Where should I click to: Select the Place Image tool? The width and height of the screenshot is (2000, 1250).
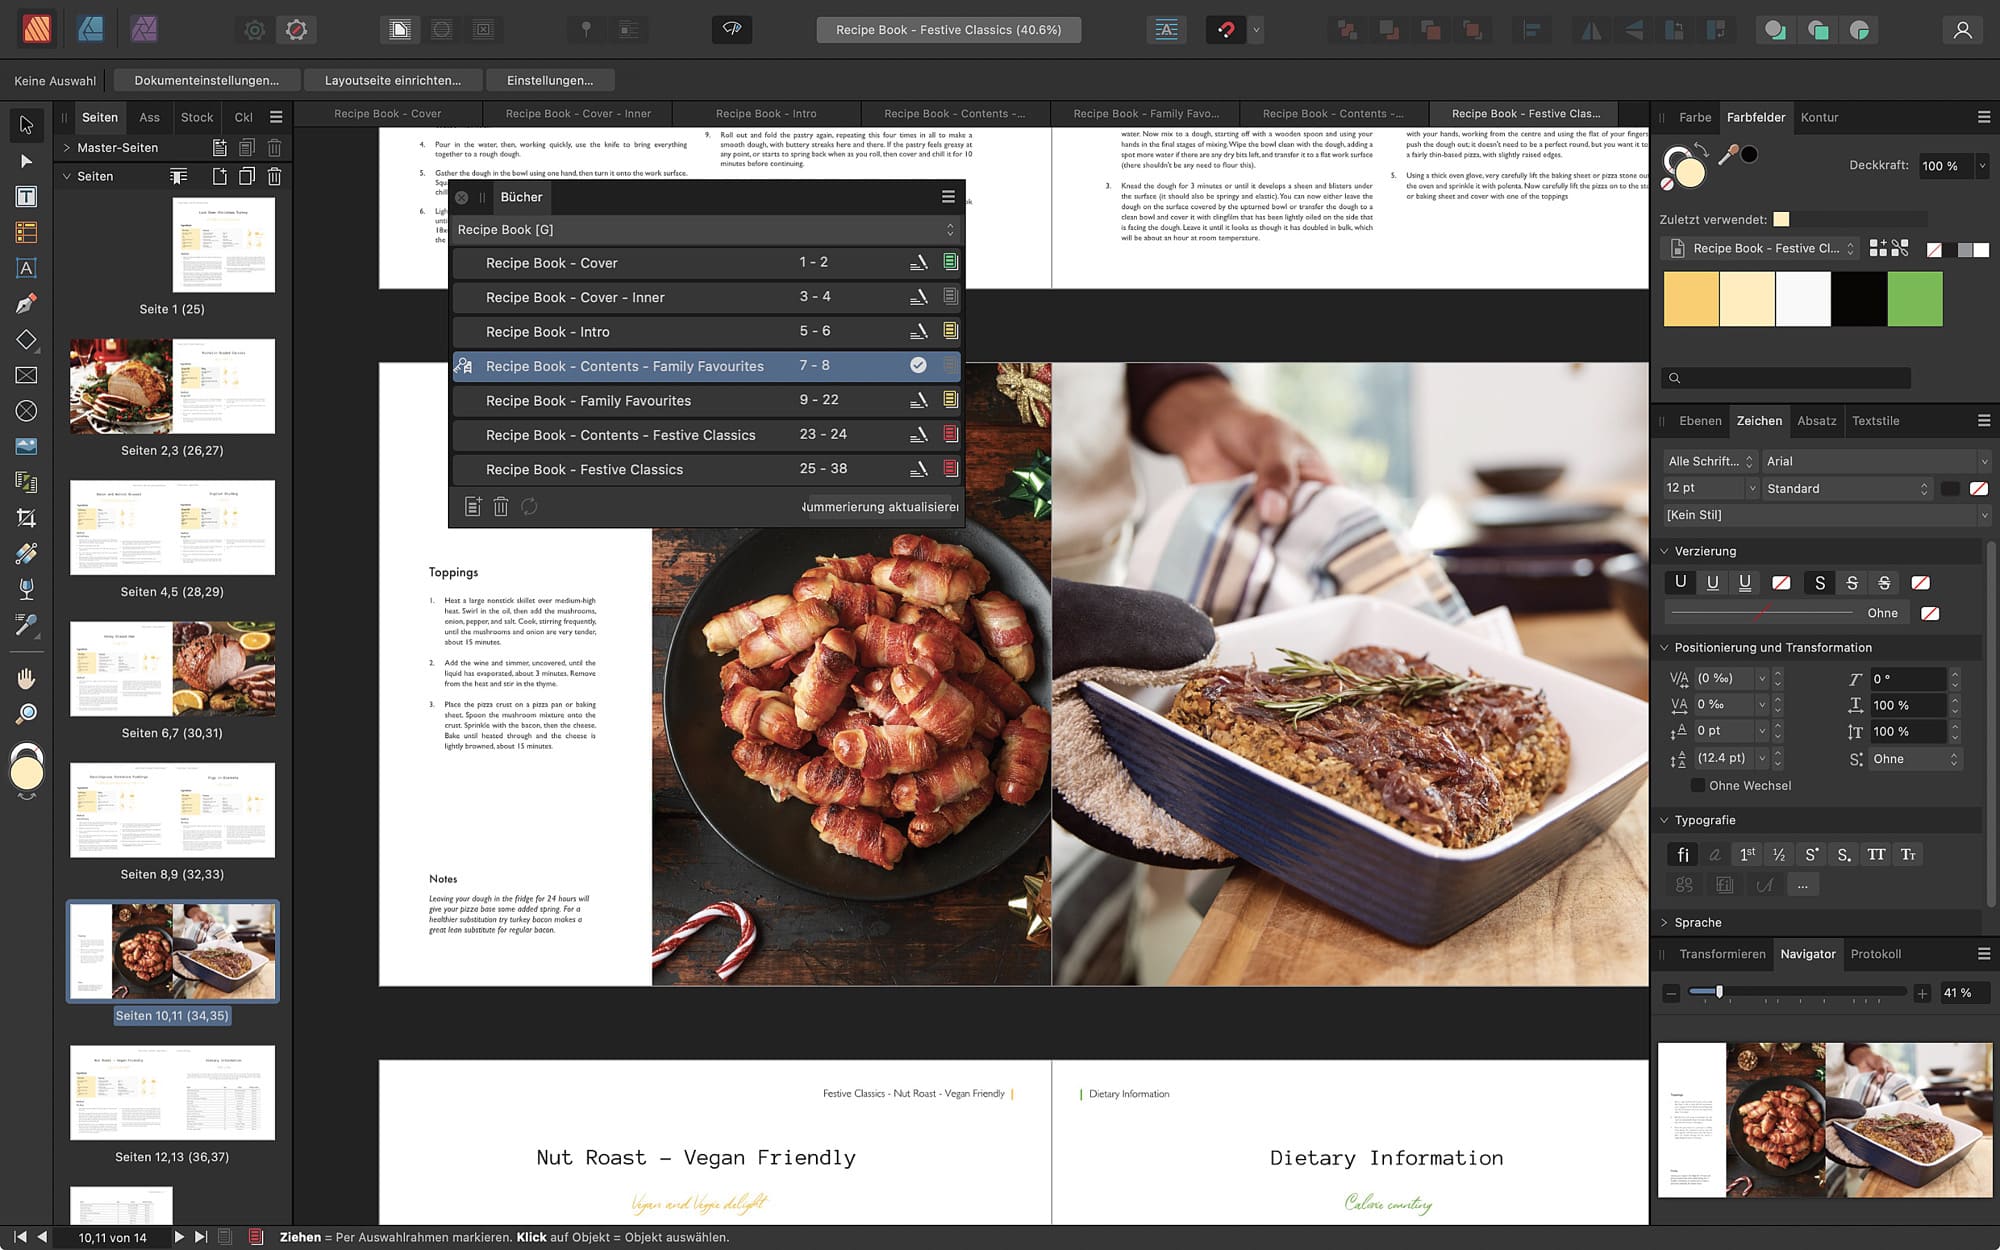coord(26,446)
